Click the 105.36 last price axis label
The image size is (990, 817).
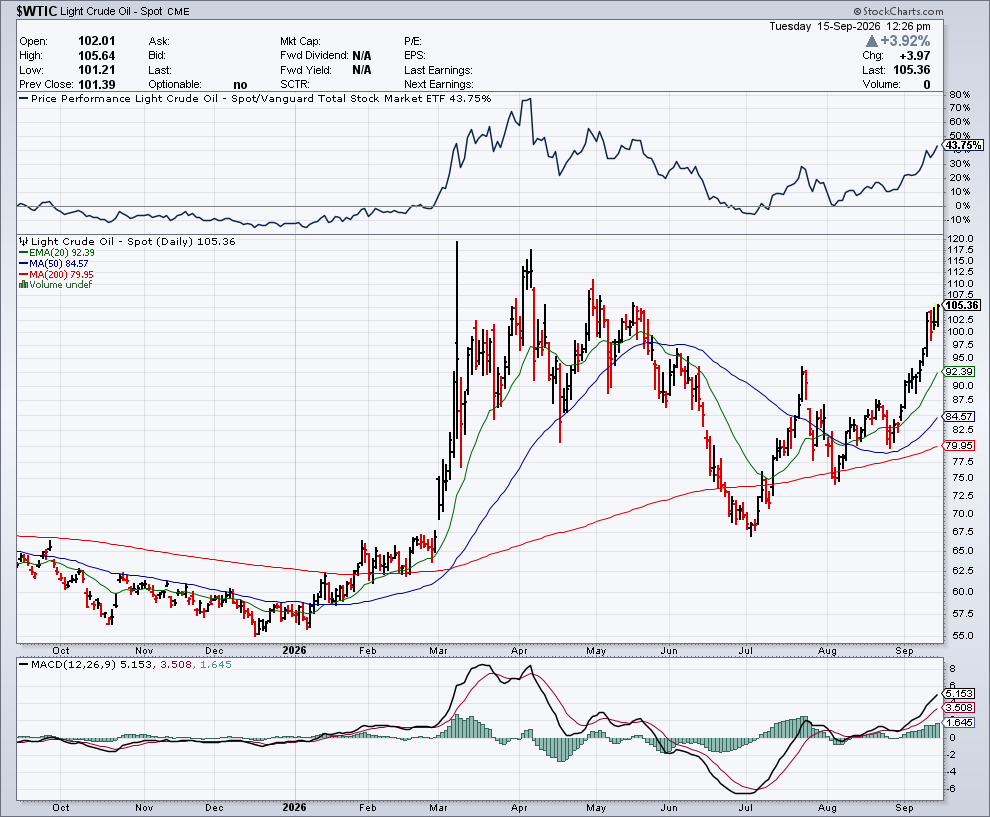point(963,305)
